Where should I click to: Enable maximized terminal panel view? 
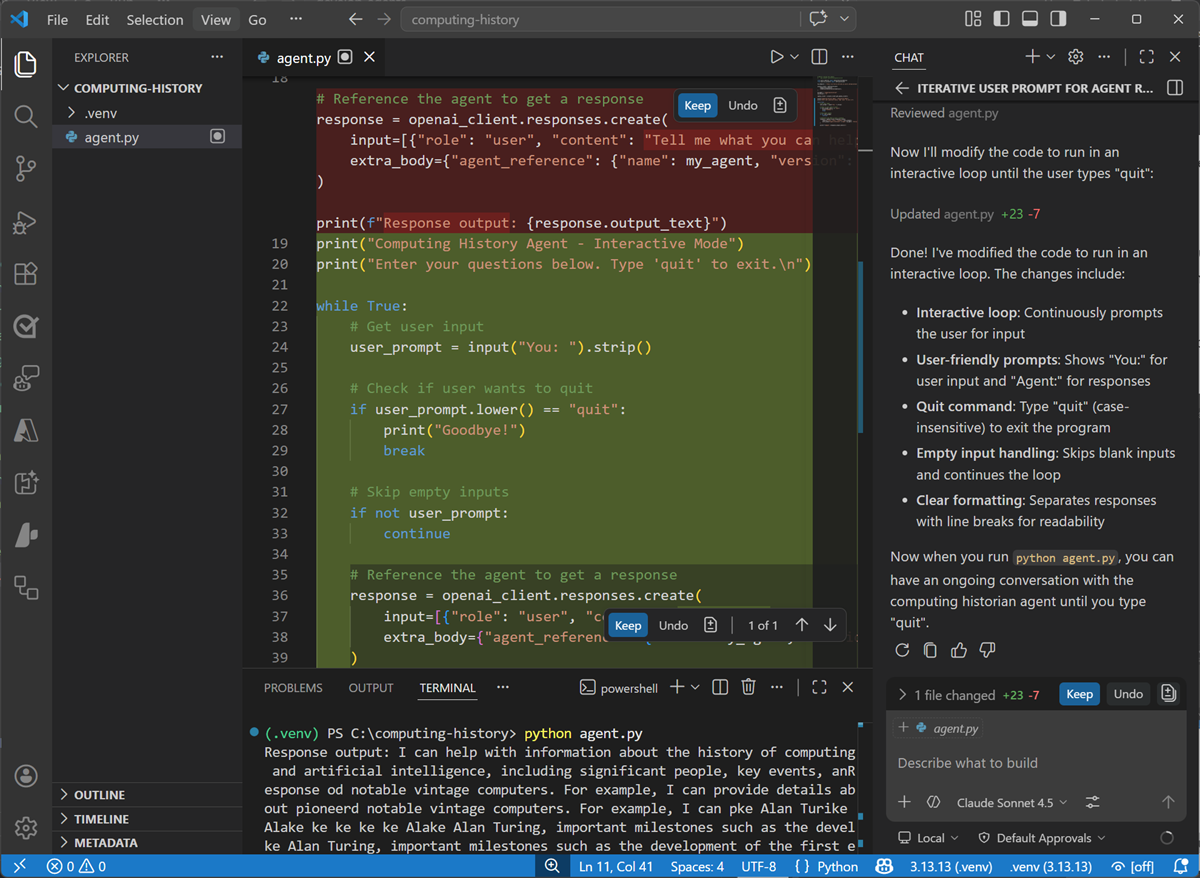(820, 687)
